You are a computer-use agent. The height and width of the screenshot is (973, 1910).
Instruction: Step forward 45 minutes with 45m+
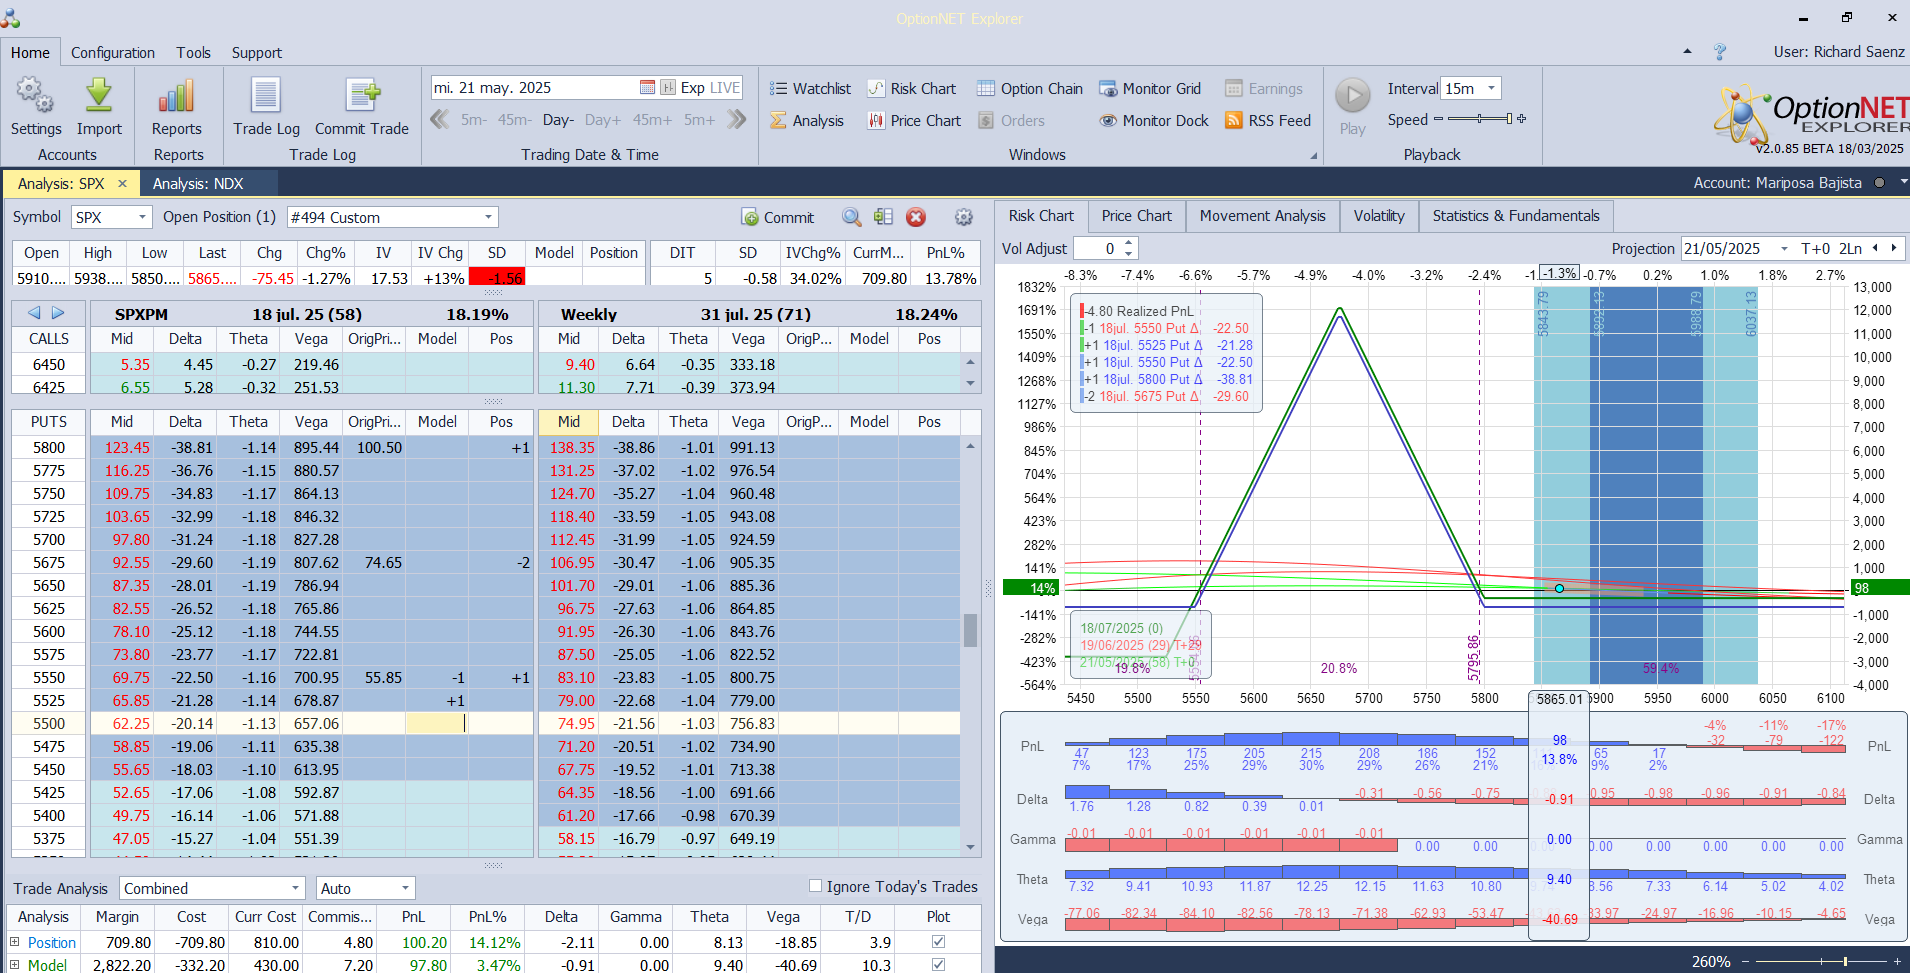pyautogui.click(x=652, y=120)
